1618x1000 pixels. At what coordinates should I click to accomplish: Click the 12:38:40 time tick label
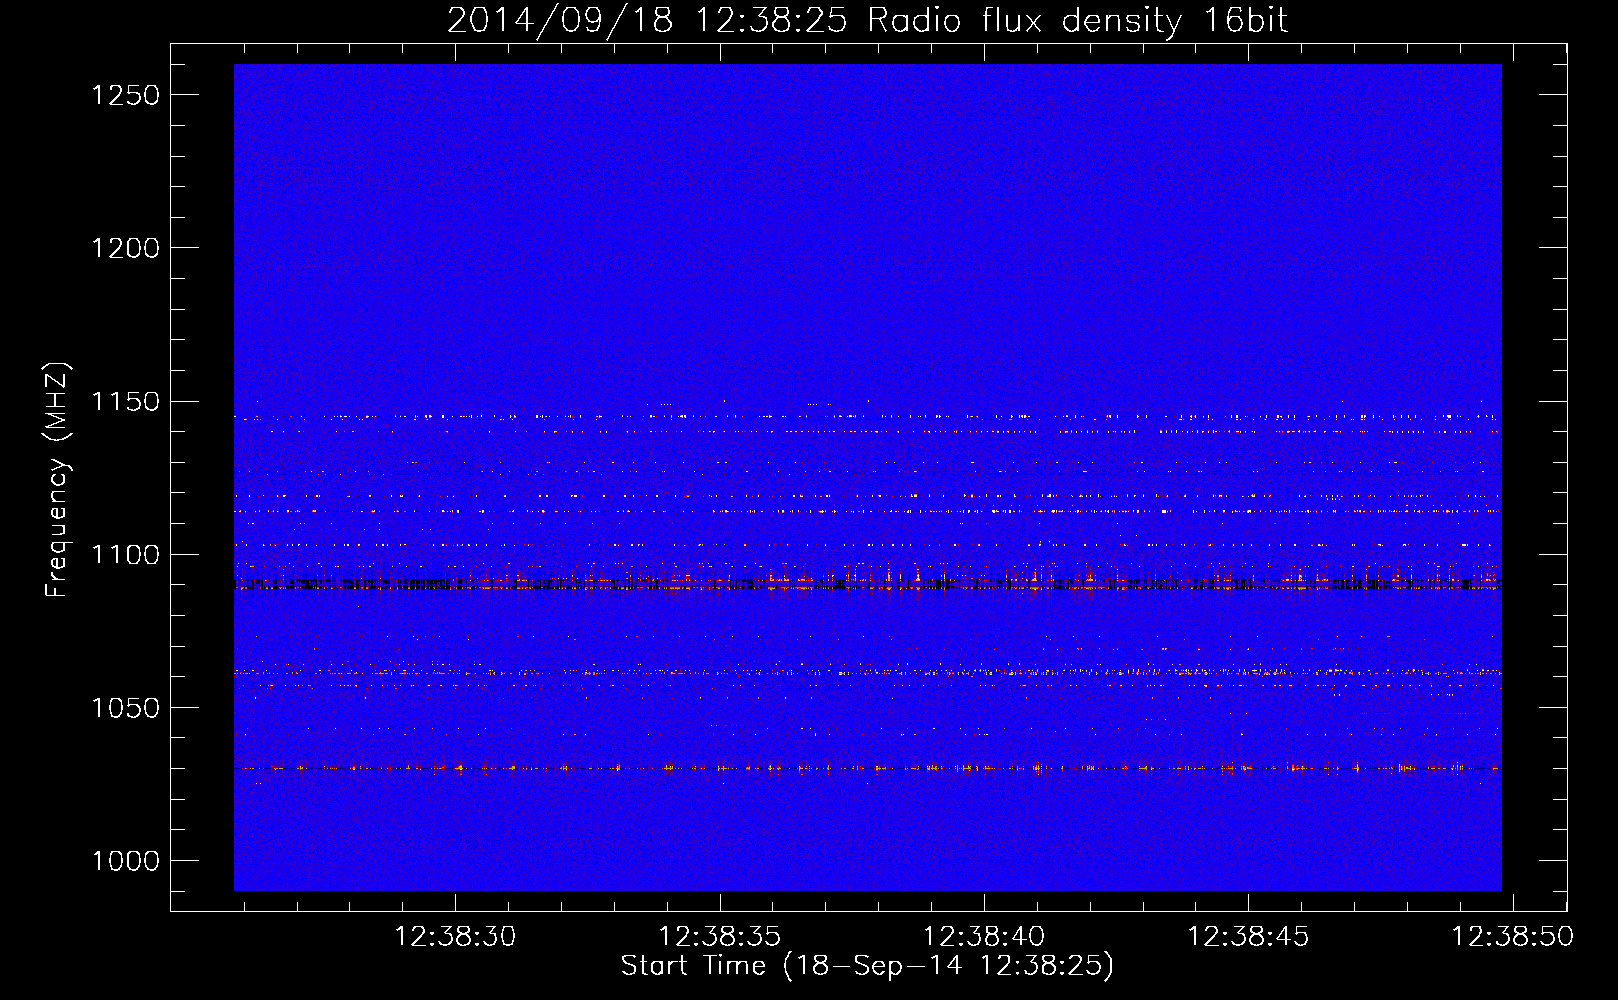point(984,937)
